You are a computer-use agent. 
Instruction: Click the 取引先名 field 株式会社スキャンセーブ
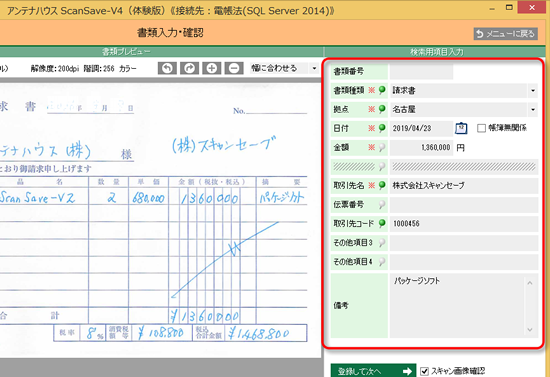click(464, 186)
